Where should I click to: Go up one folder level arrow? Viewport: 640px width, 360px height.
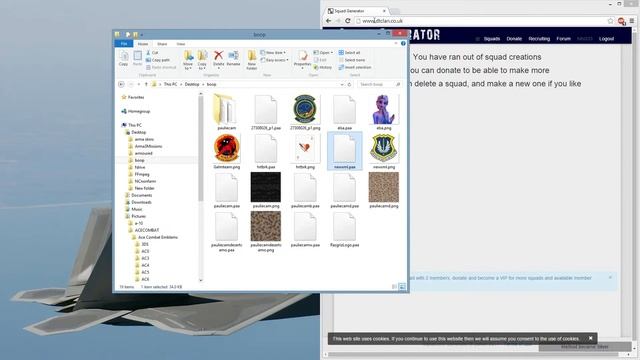(146, 84)
